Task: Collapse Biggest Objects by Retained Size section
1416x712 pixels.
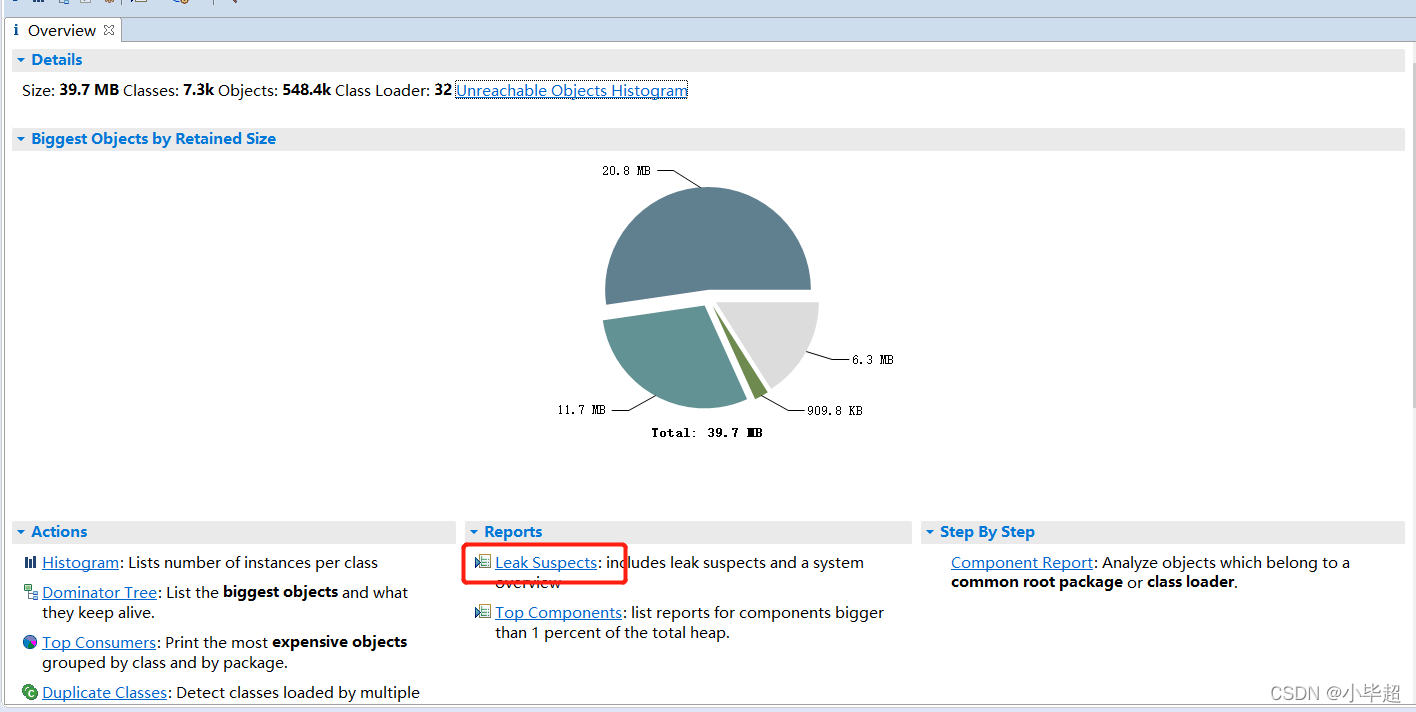Action: pyautogui.click(x=20, y=139)
